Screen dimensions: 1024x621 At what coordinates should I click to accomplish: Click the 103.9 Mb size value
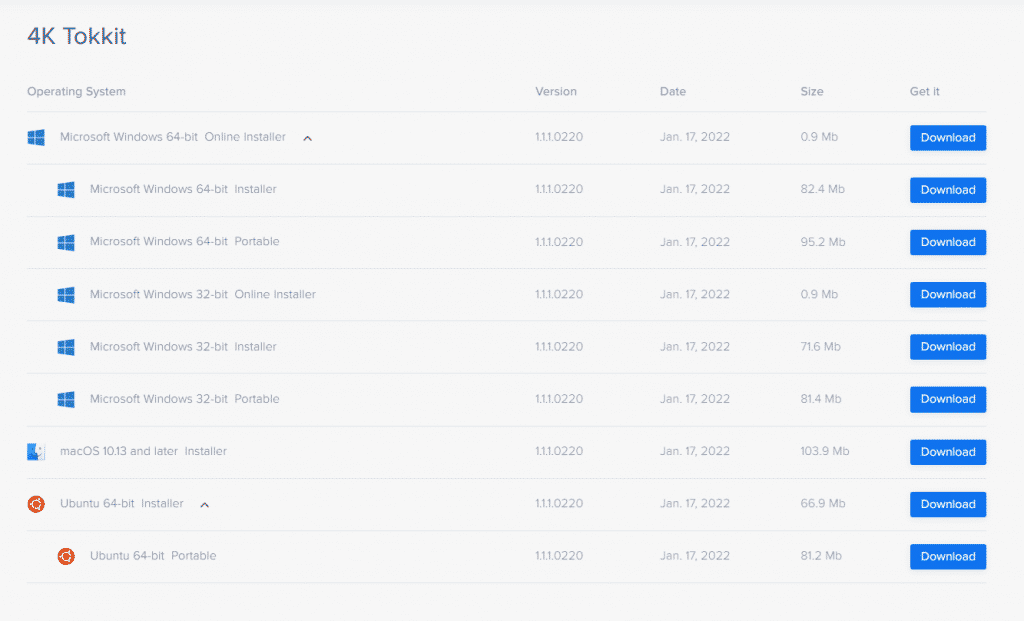tap(825, 451)
